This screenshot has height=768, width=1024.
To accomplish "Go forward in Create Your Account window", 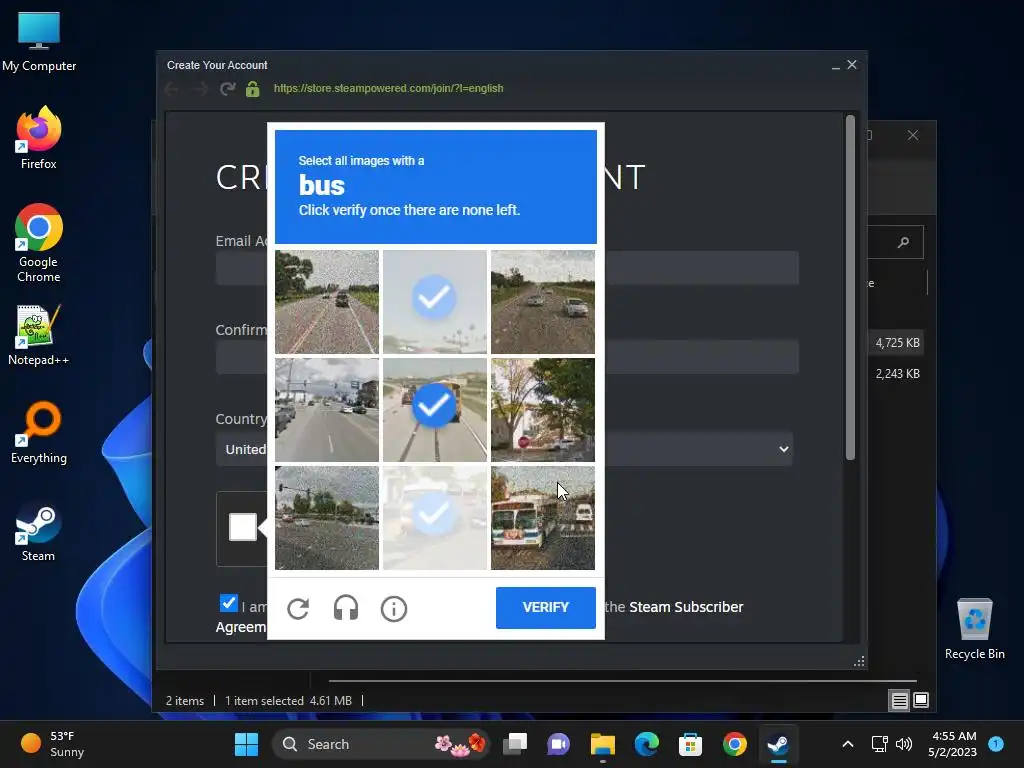I will [x=200, y=88].
